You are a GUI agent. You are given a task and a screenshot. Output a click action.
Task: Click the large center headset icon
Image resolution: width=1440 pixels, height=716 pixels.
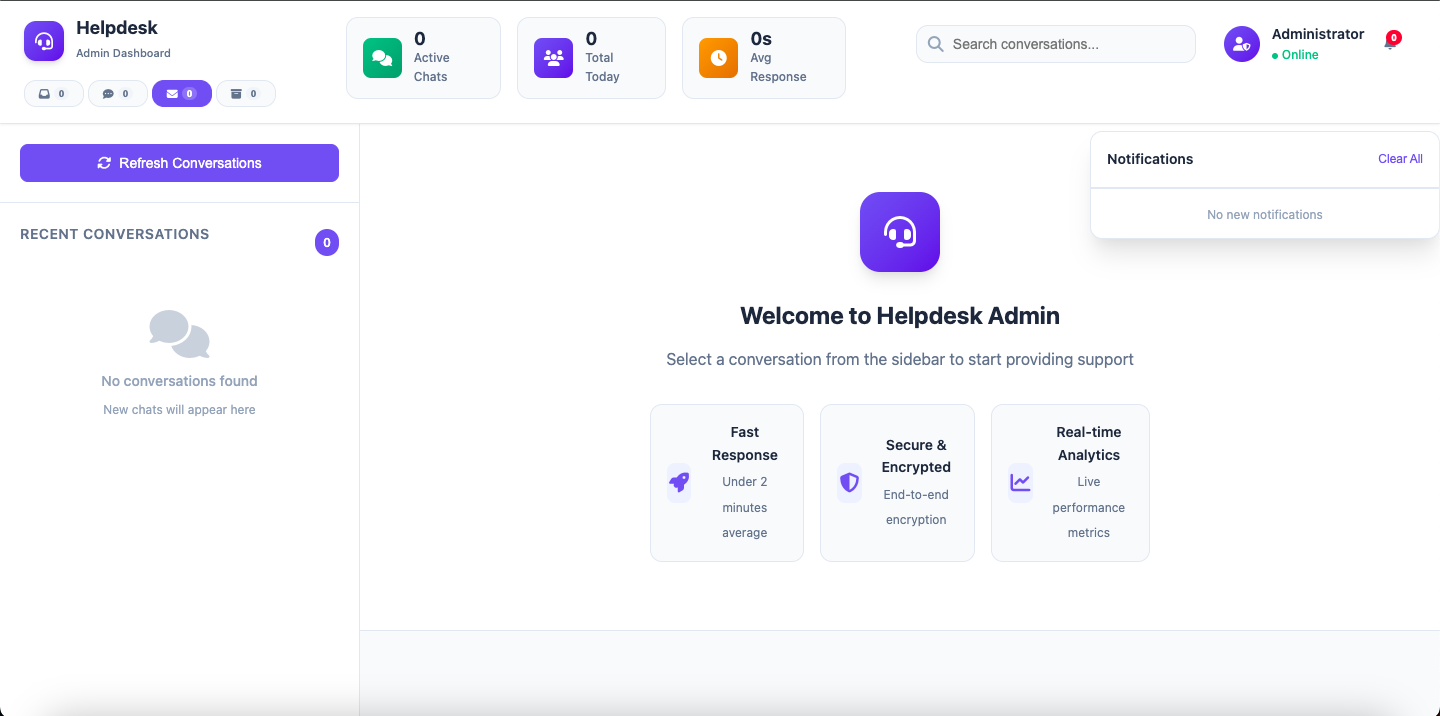(x=899, y=232)
